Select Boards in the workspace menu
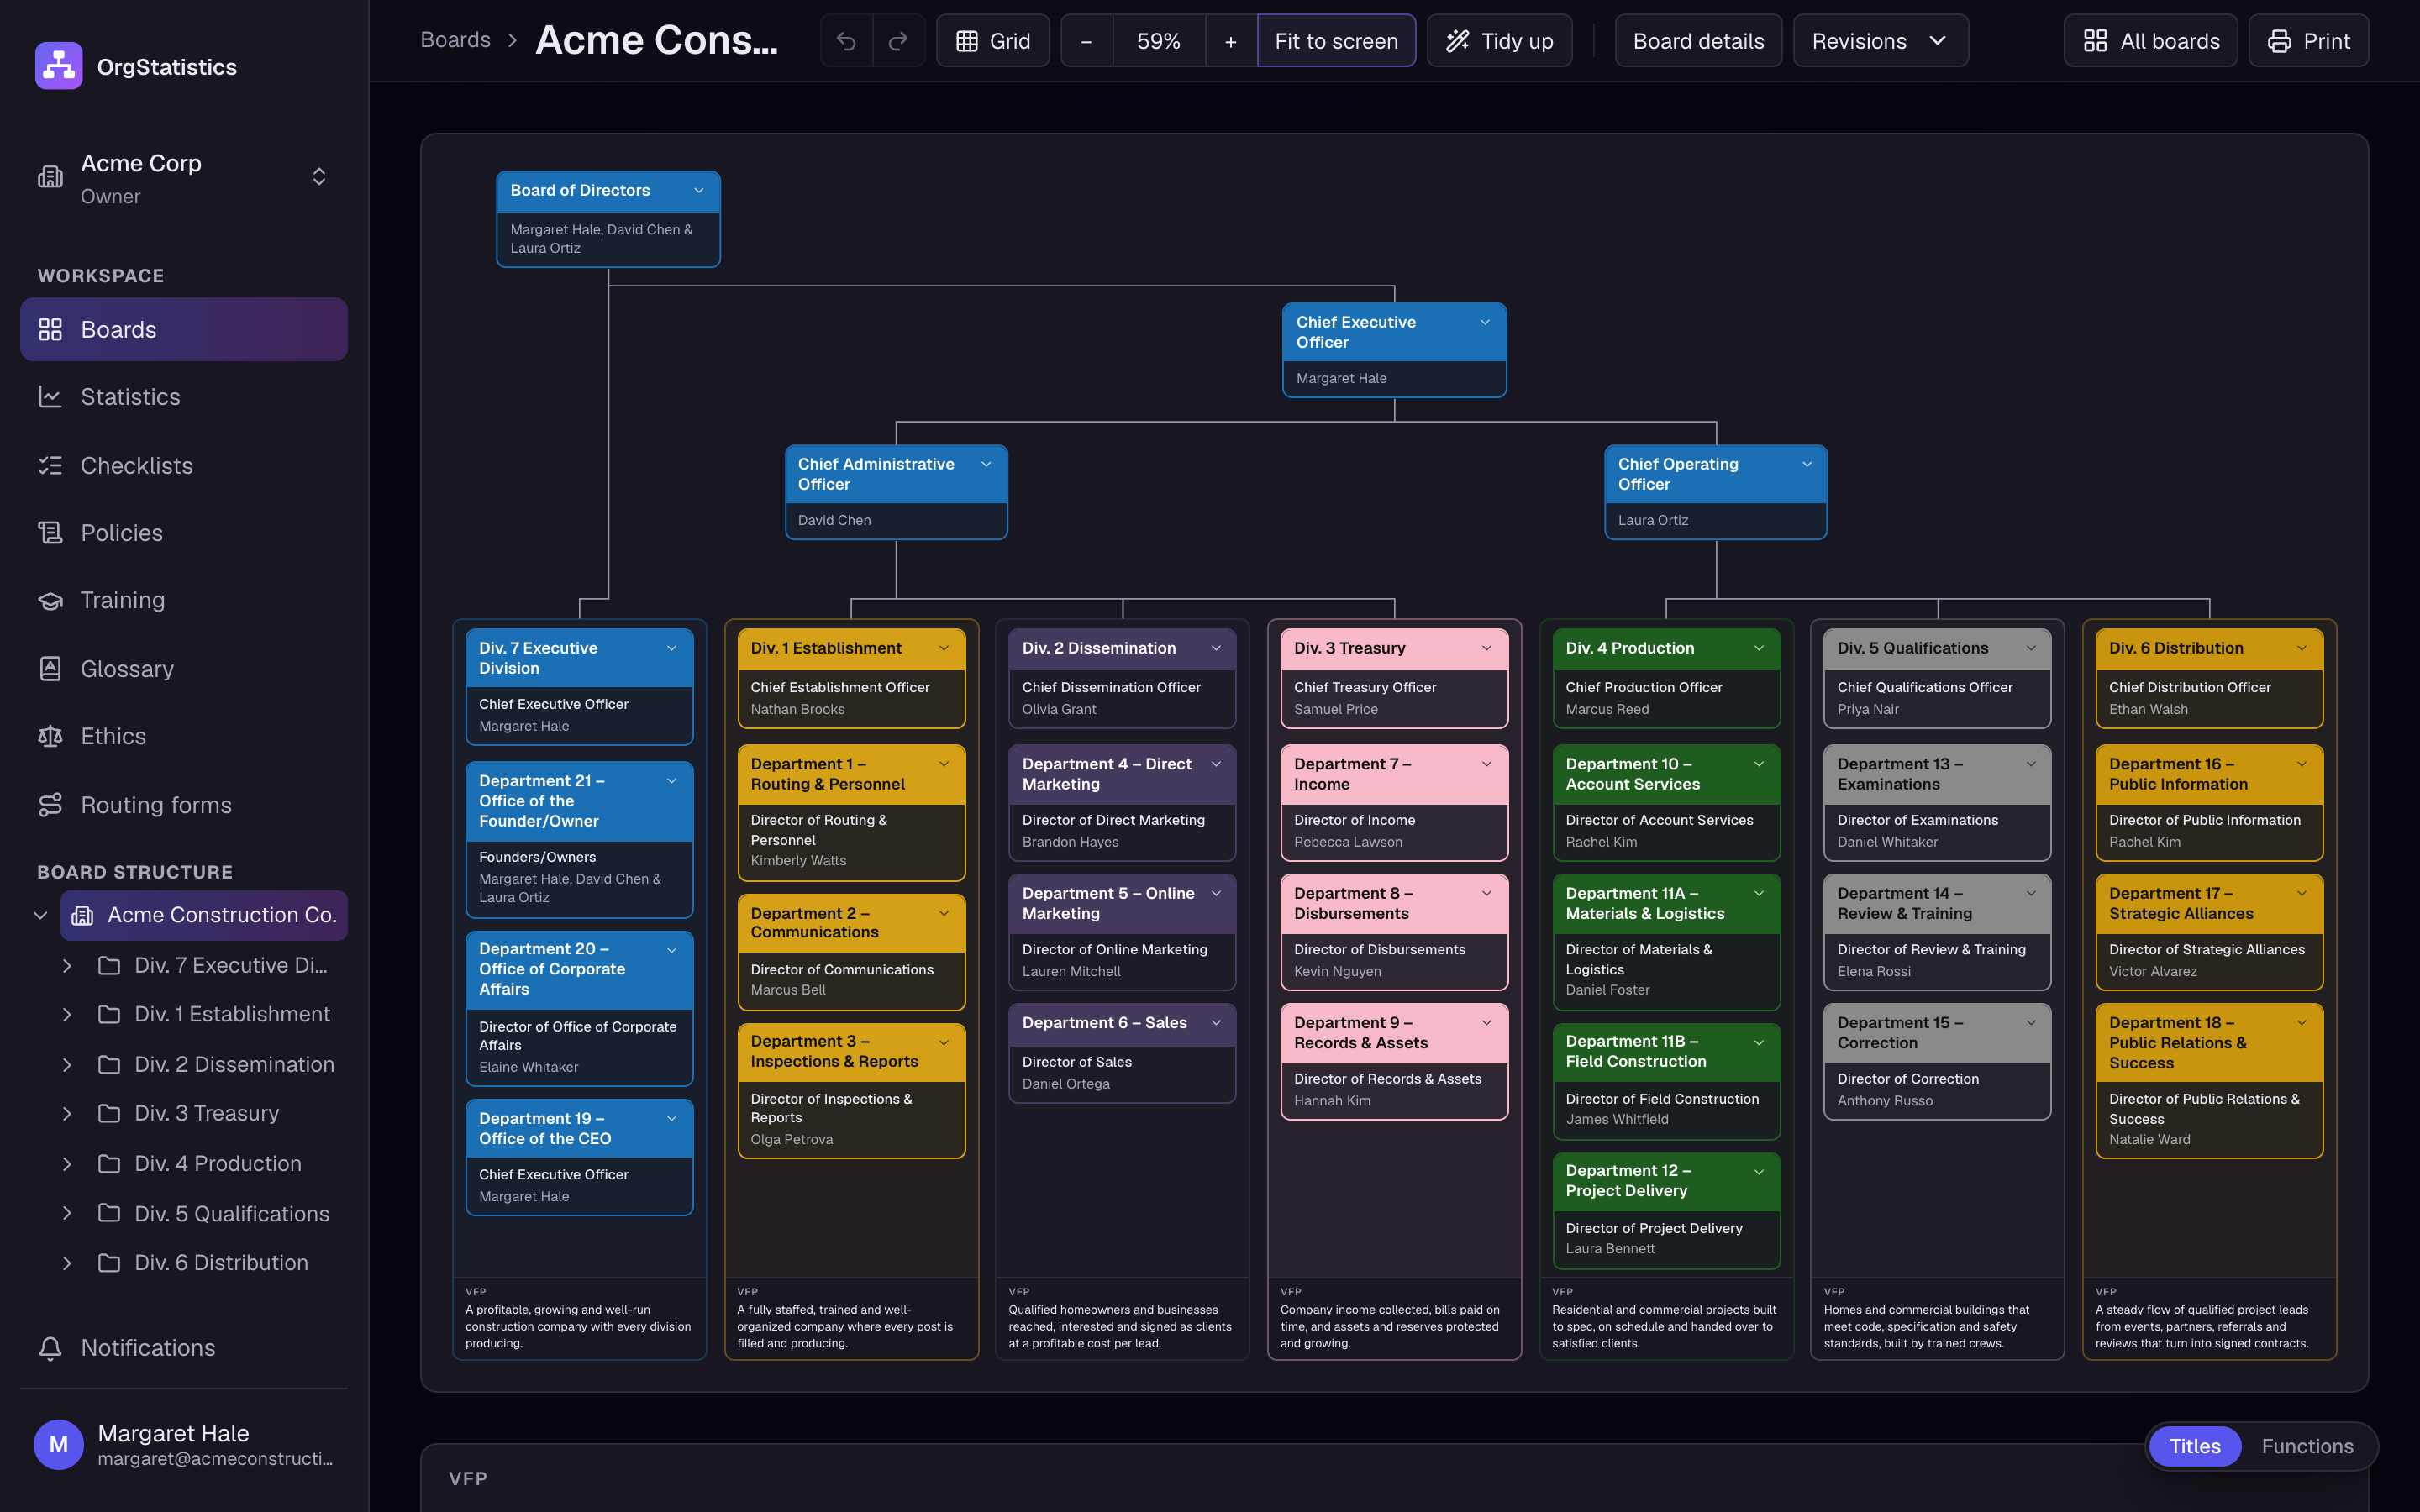Screen dimensions: 2420x1512 coord(184,329)
